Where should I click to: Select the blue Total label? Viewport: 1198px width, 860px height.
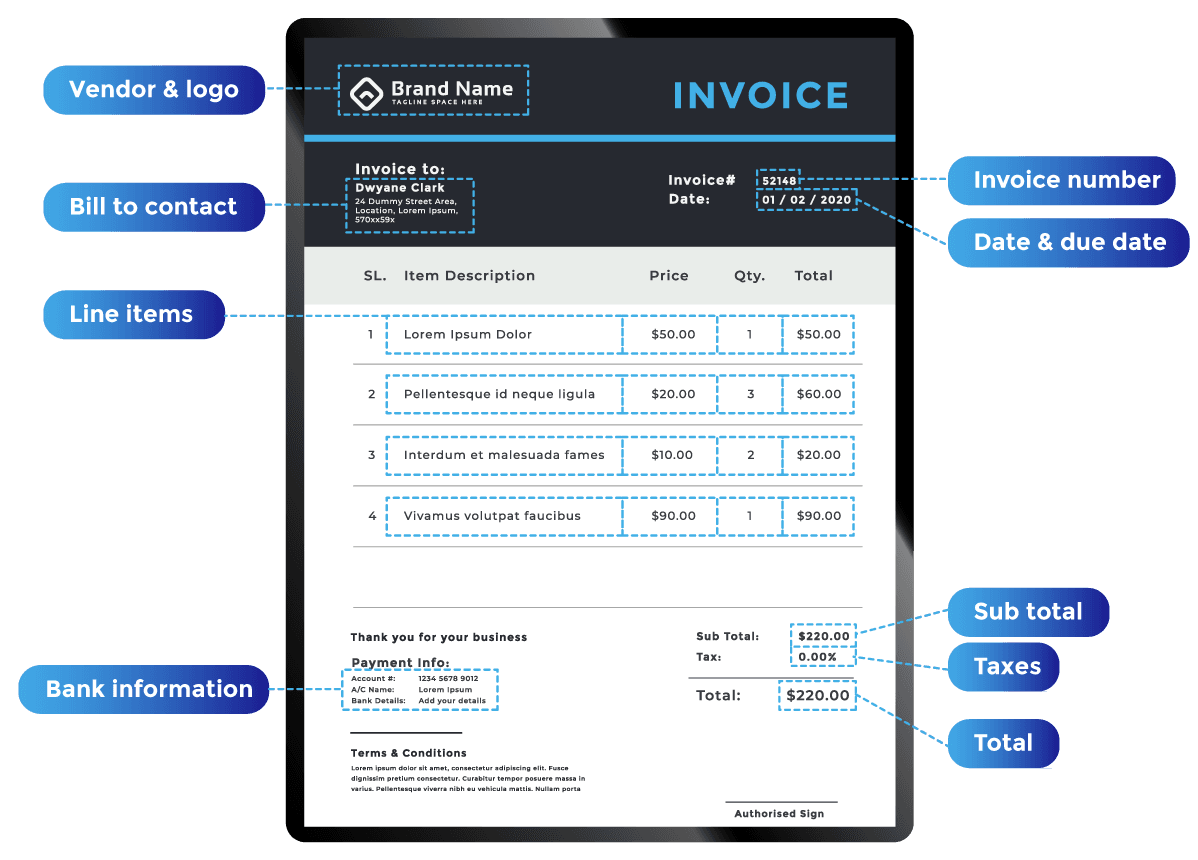pyautogui.click(x=1003, y=743)
